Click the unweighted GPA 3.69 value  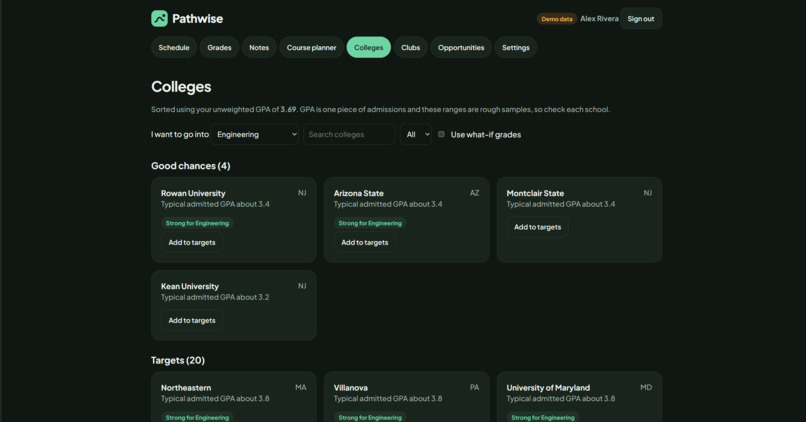(288, 109)
